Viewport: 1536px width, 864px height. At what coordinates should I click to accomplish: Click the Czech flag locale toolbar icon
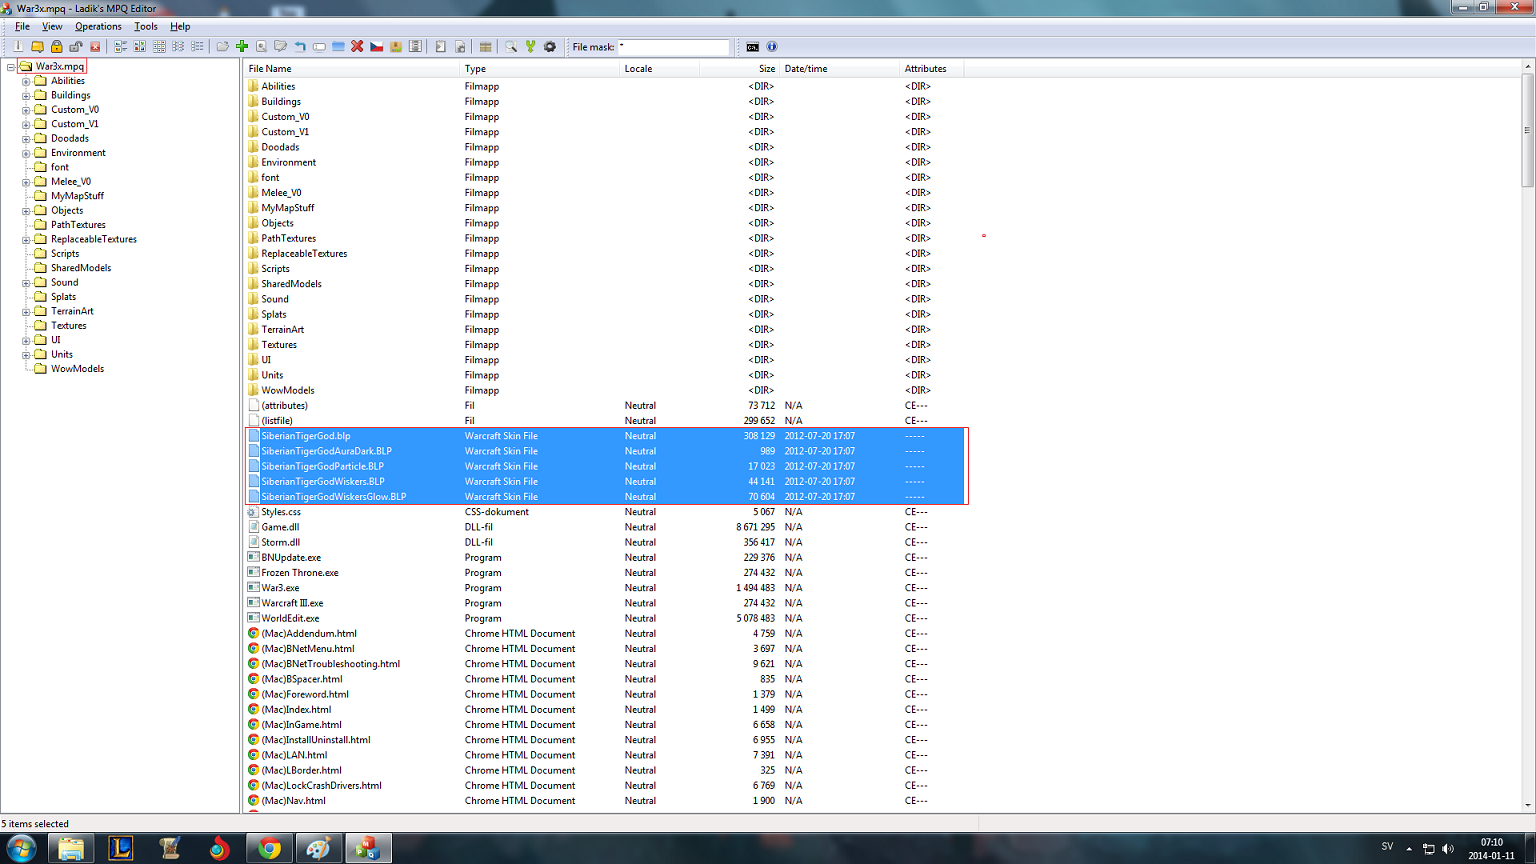pyautogui.click(x=376, y=46)
